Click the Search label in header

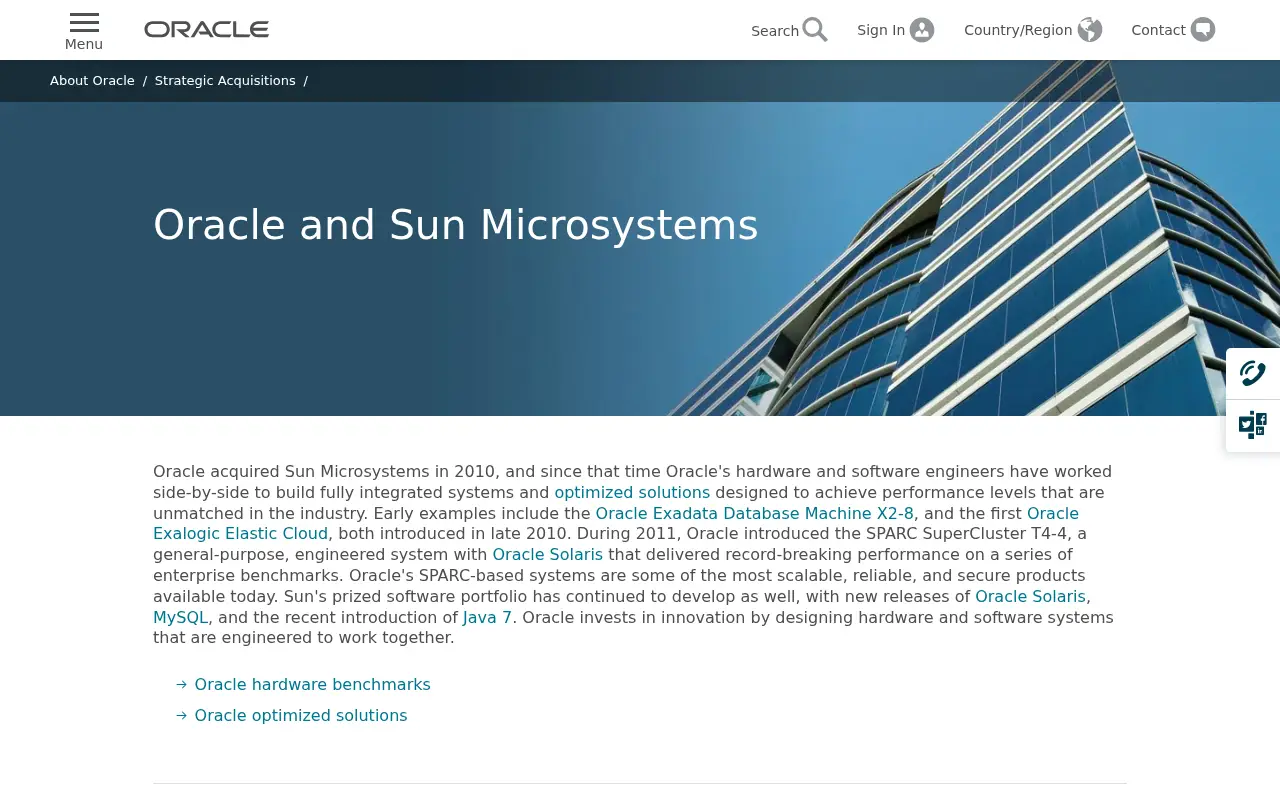tap(775, 31)
